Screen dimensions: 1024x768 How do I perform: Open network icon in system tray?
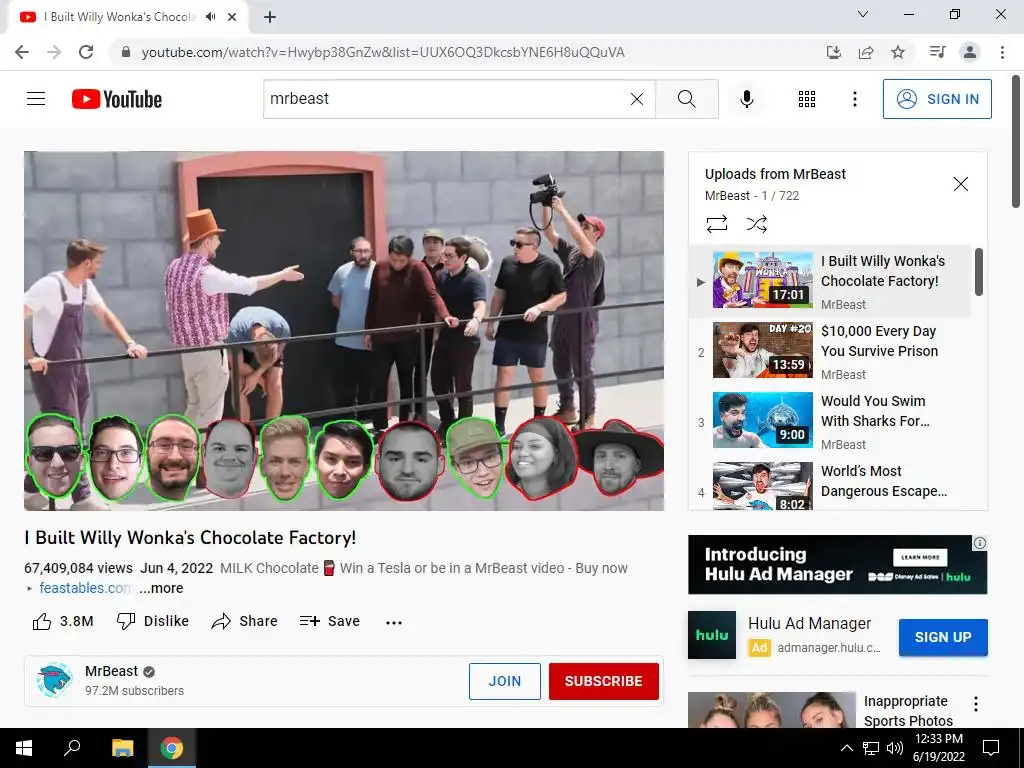[x=871, y=748]
